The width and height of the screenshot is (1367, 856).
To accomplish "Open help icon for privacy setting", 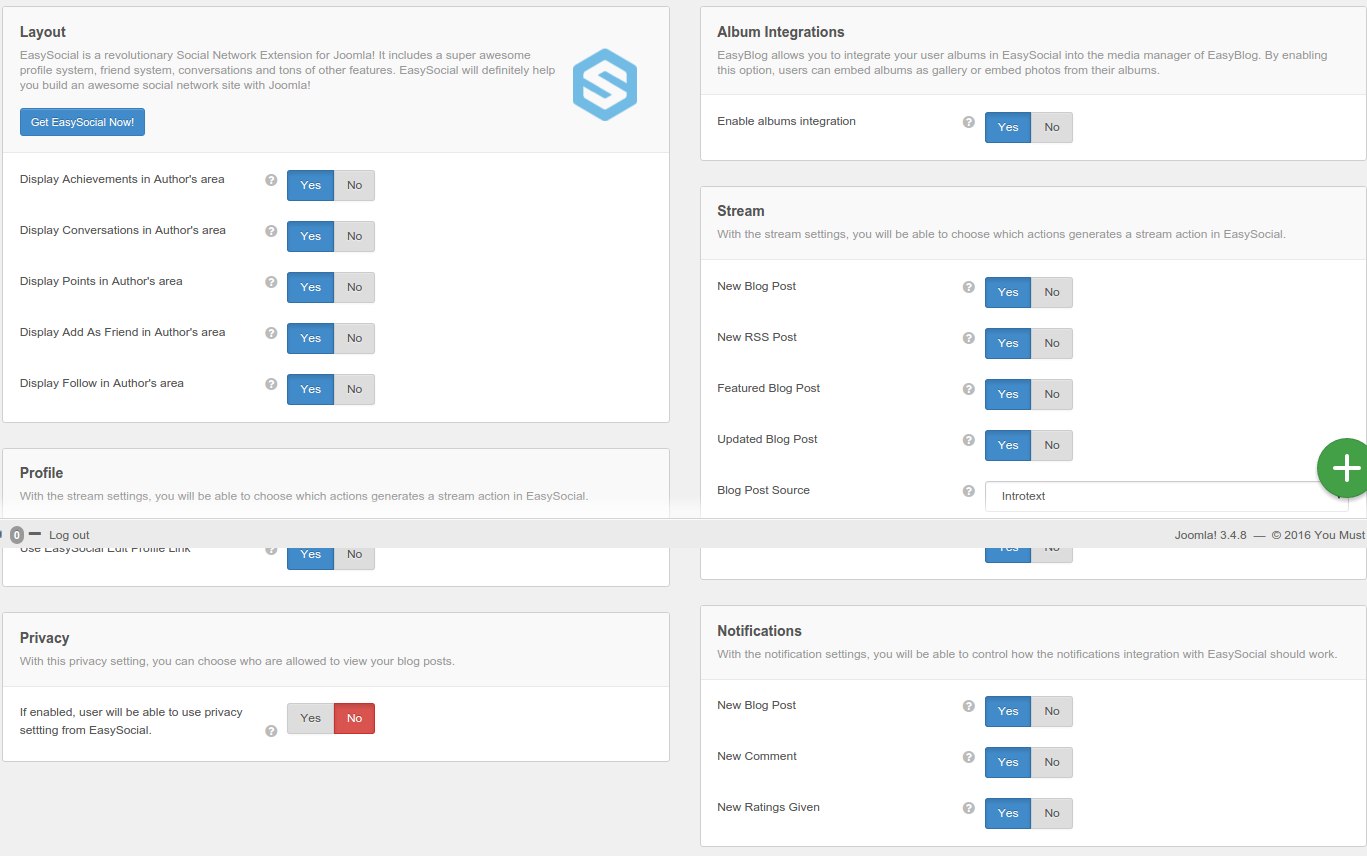I will pyautogui.click(x=271, y=731).
